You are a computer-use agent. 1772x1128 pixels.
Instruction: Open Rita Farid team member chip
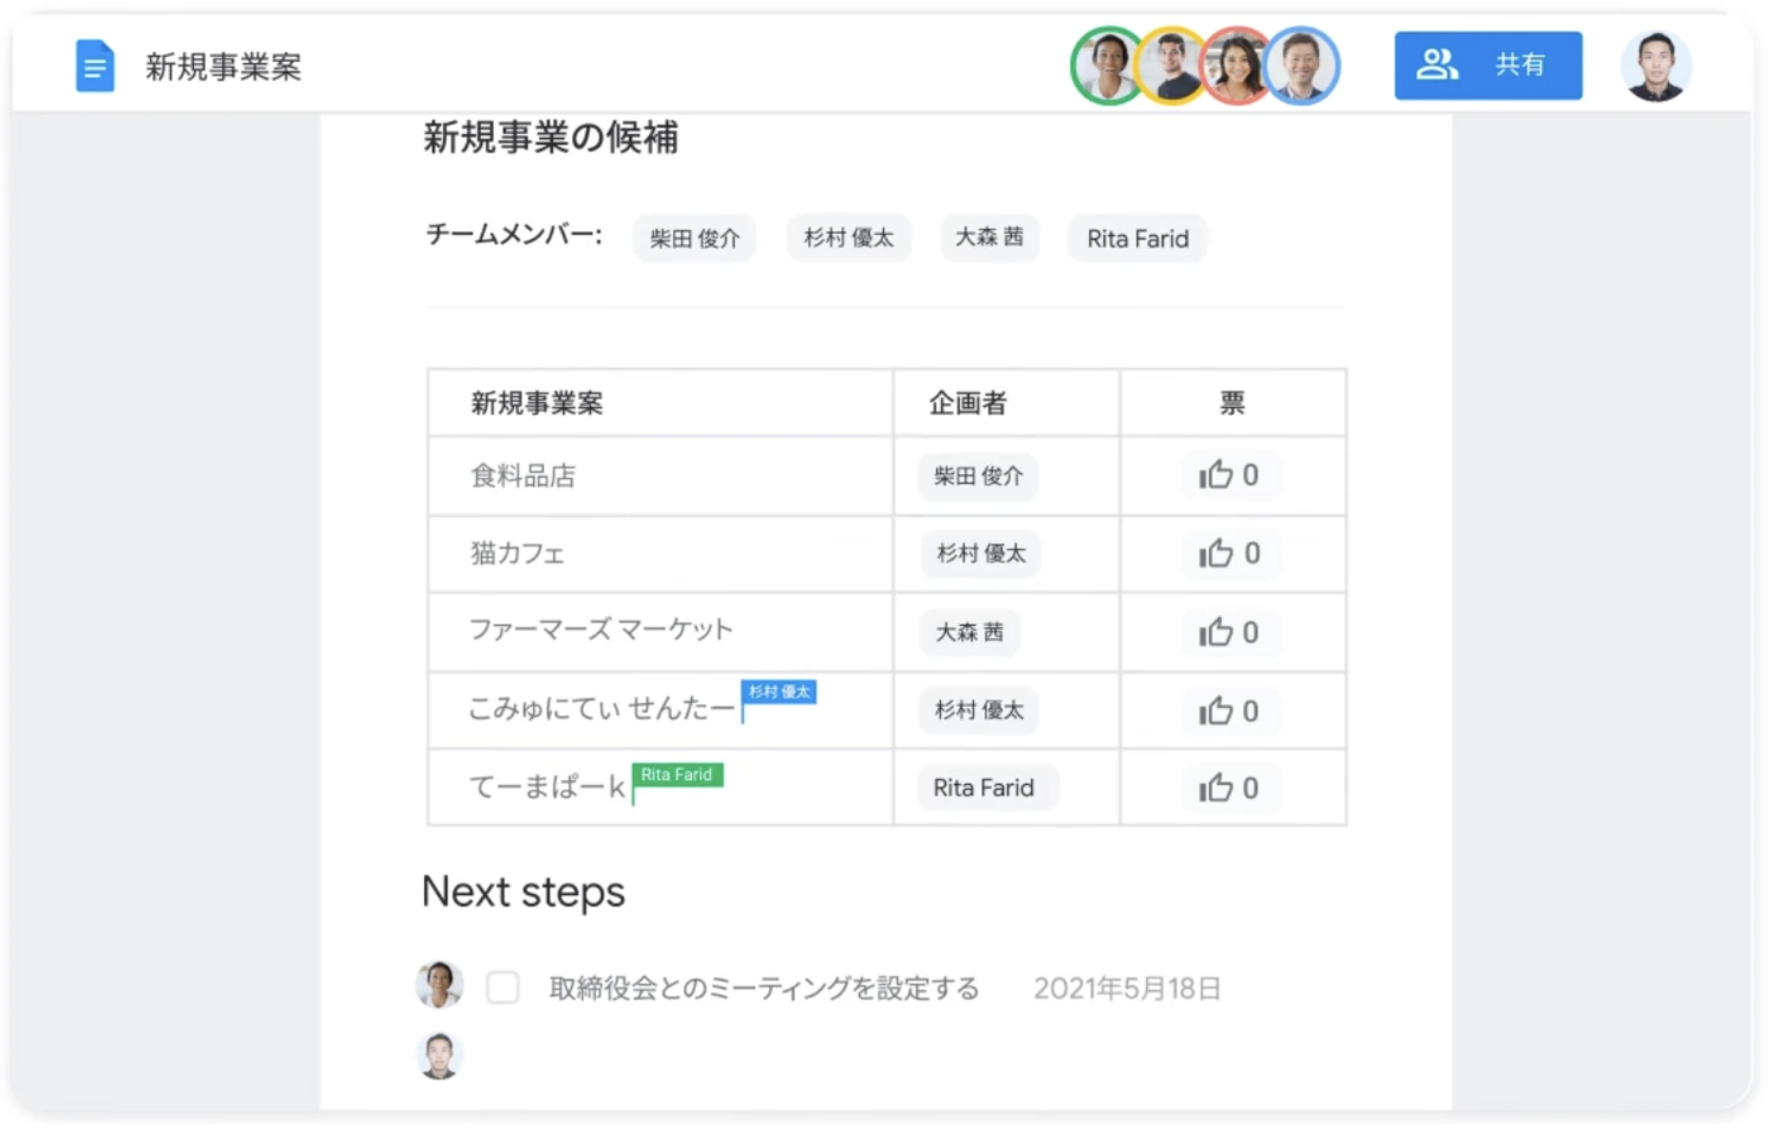coord(1137,238)
